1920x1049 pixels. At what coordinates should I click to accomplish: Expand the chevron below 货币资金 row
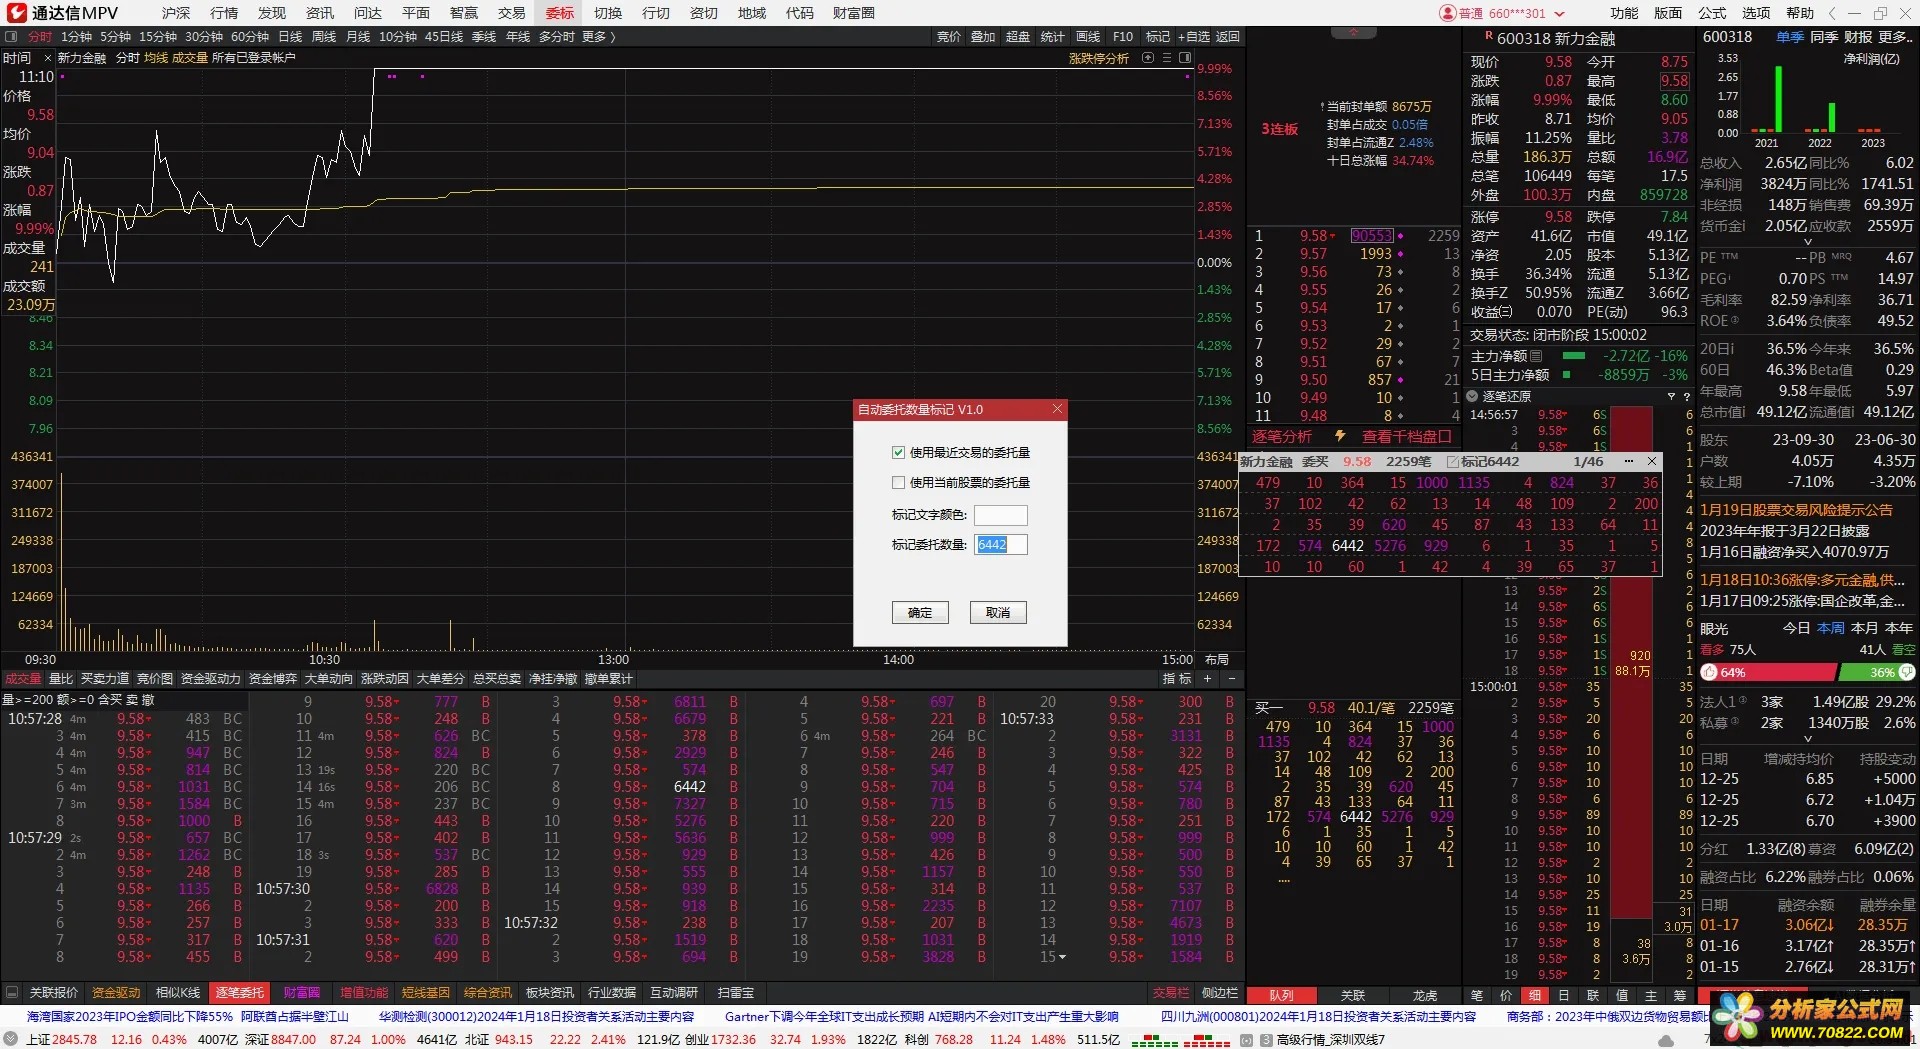pyautogui.click(x=1807, y=242)
